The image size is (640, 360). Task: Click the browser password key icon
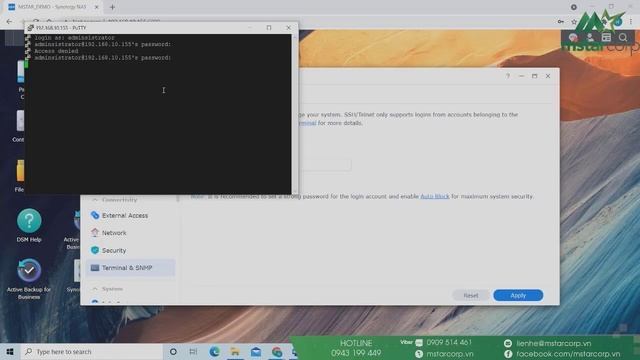point(561,22)
